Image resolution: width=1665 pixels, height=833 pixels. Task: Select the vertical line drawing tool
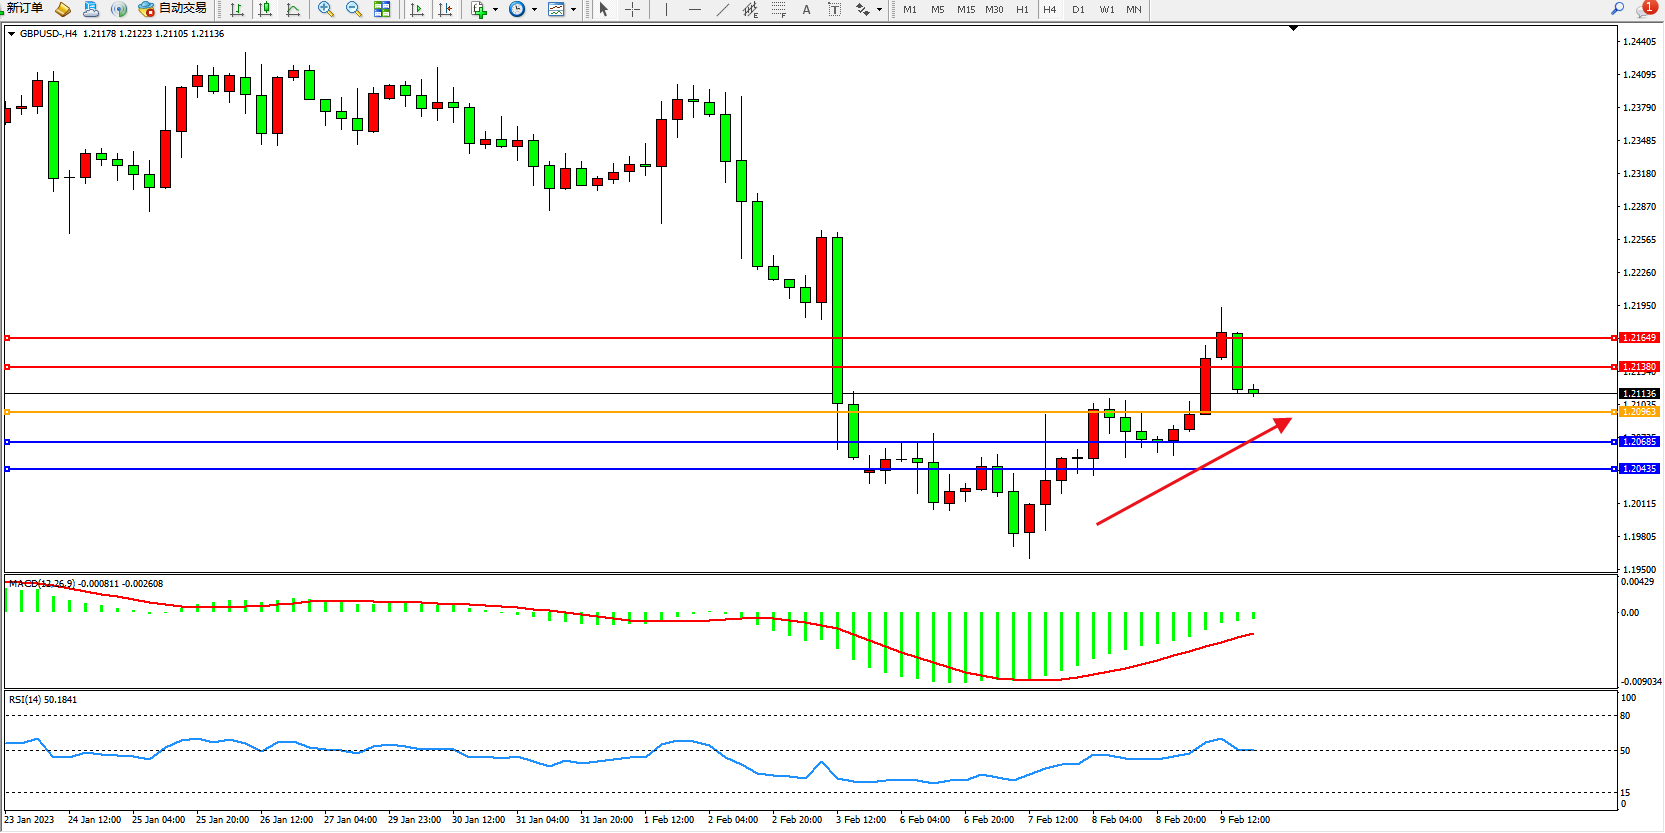coord(666,9)
